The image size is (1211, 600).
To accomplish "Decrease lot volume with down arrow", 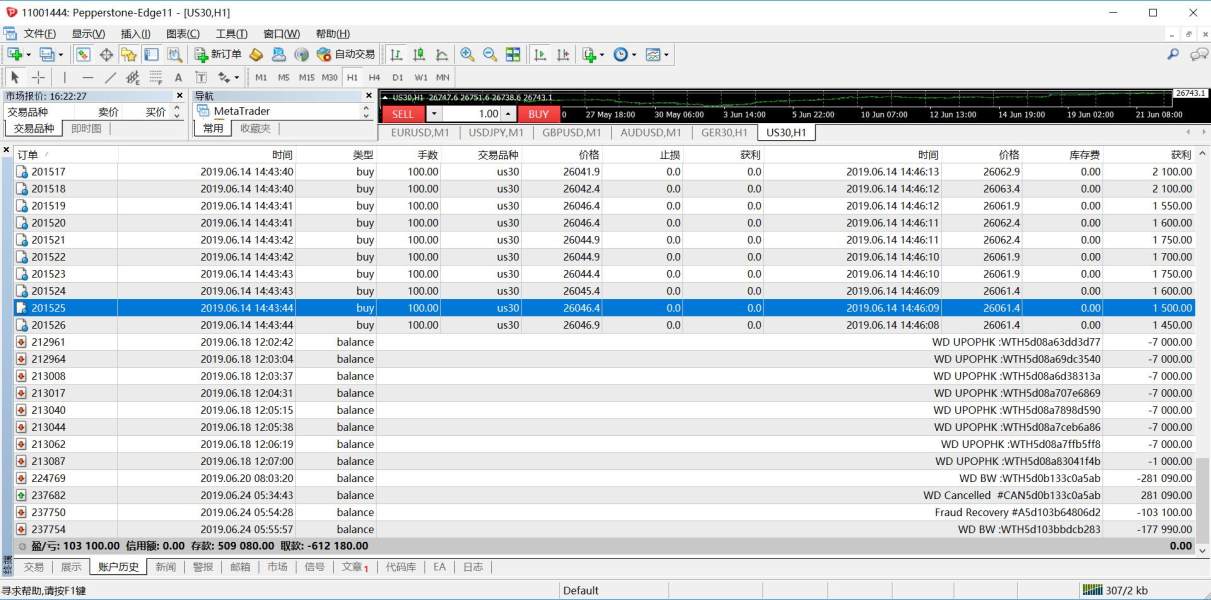I will pyautogui.click(x=434, y=114).
